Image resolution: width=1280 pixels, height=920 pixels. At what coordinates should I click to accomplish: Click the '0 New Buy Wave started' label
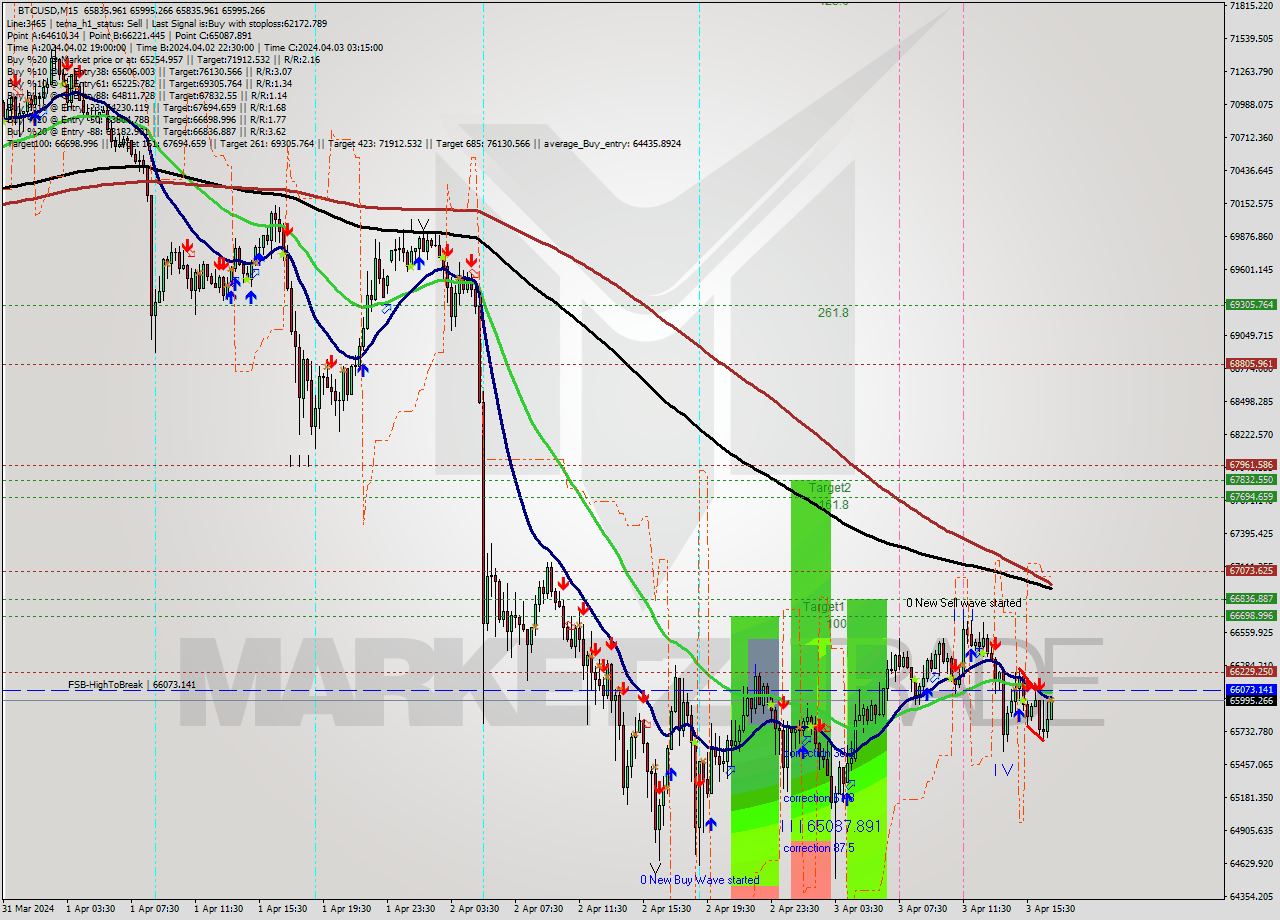(x=700, y=880)
